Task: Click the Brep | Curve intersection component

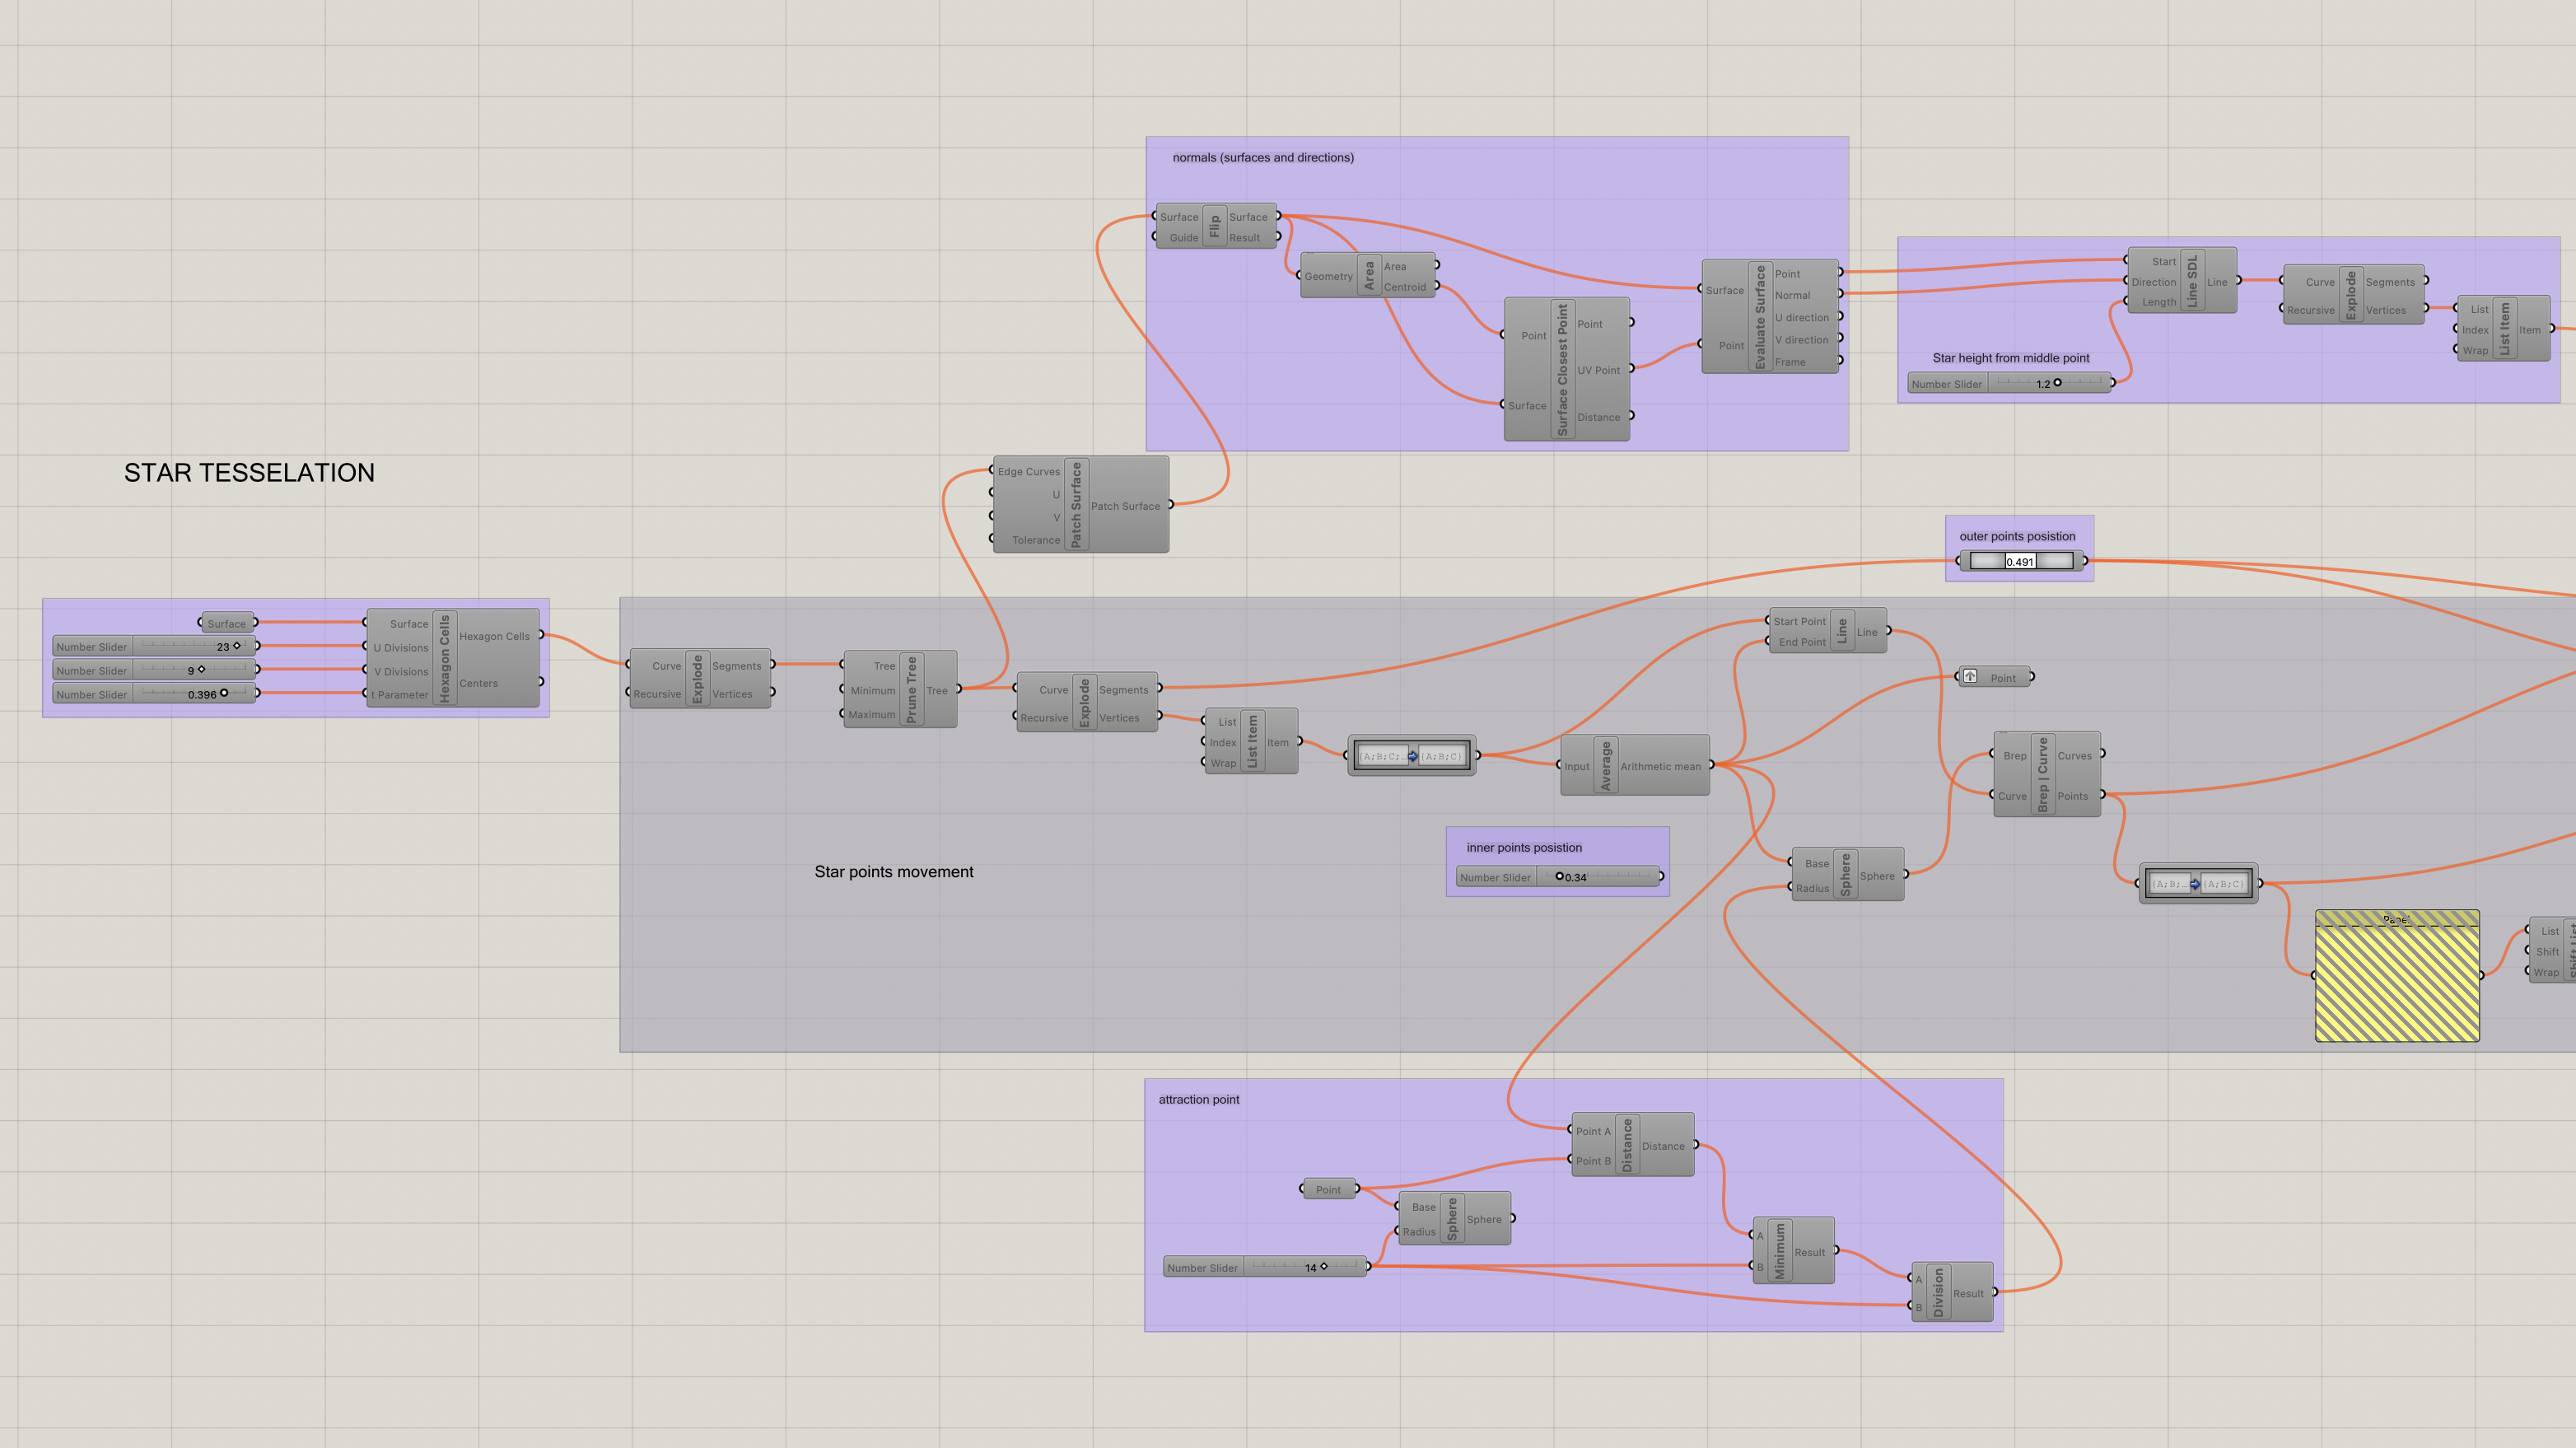Action: pos(2042,774)
